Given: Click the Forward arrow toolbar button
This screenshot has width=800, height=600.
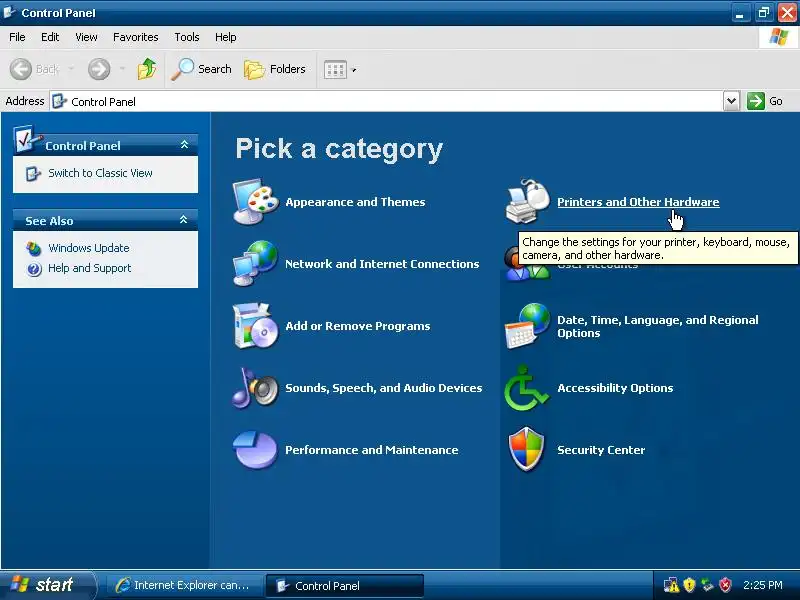Looking at the screenshot, I should click(99, 69).
